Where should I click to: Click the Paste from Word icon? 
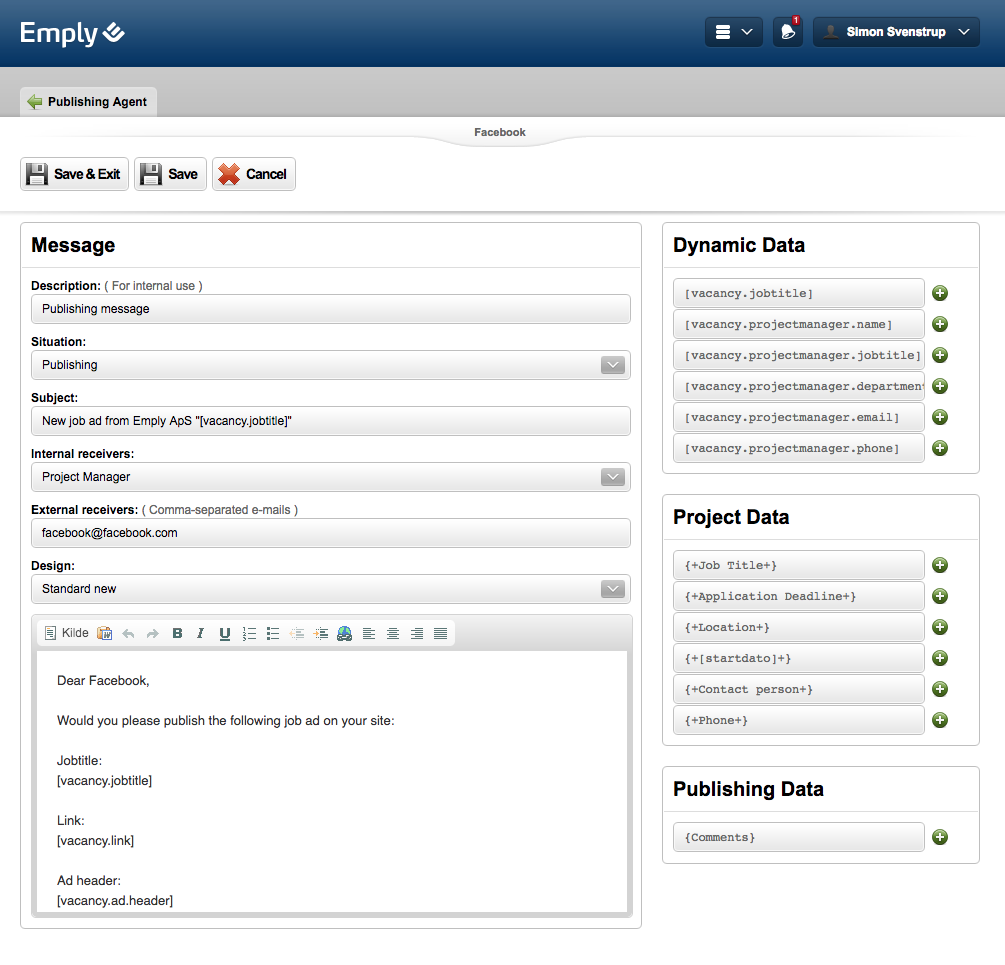point(104,633)
